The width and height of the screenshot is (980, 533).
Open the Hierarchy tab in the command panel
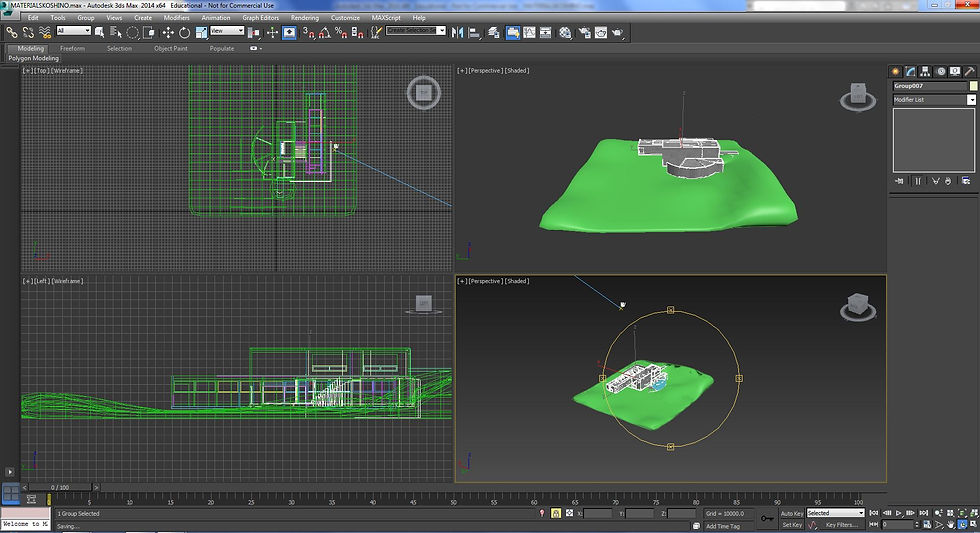926,71
